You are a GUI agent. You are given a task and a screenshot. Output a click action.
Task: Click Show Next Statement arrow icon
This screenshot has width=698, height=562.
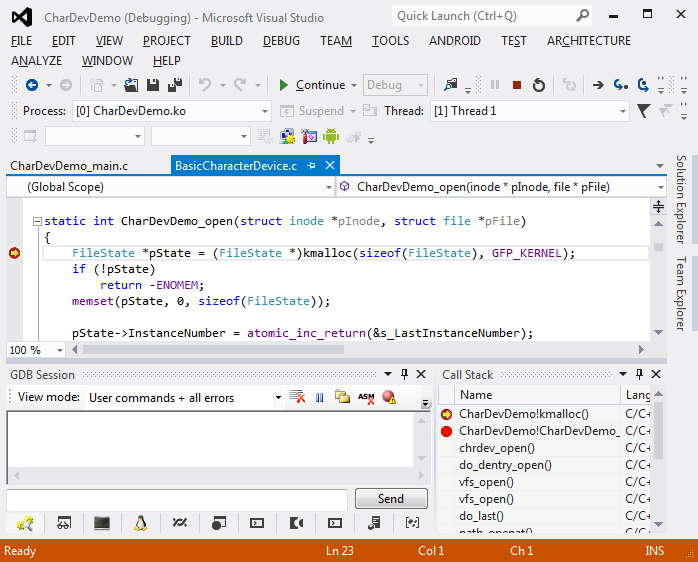pyautogui.click(x=598, y=85)
